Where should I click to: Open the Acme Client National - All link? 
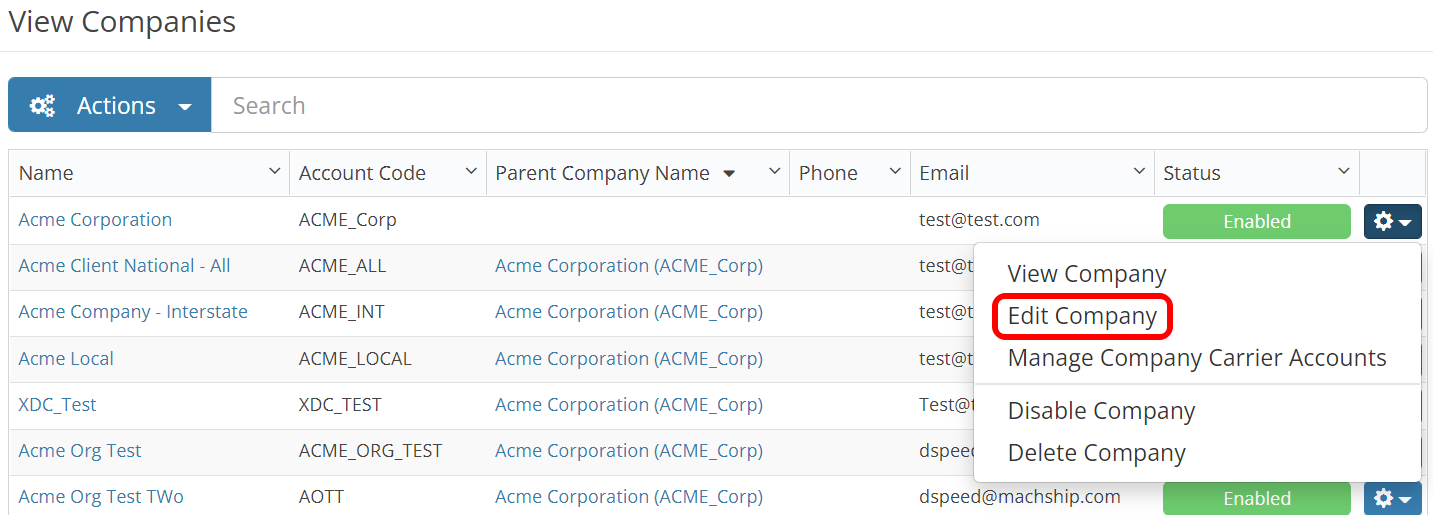pyautogui.click(x=124, y=266)
